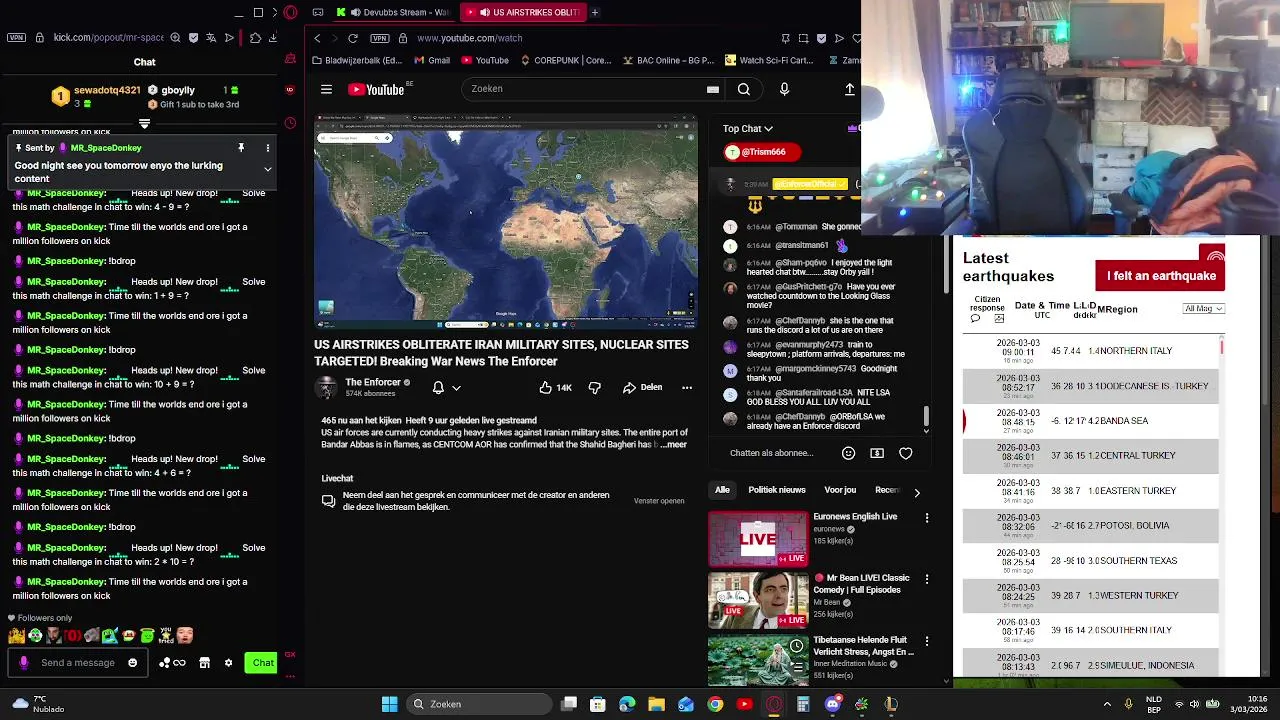Click the YouTube logo

pos(376,90)
